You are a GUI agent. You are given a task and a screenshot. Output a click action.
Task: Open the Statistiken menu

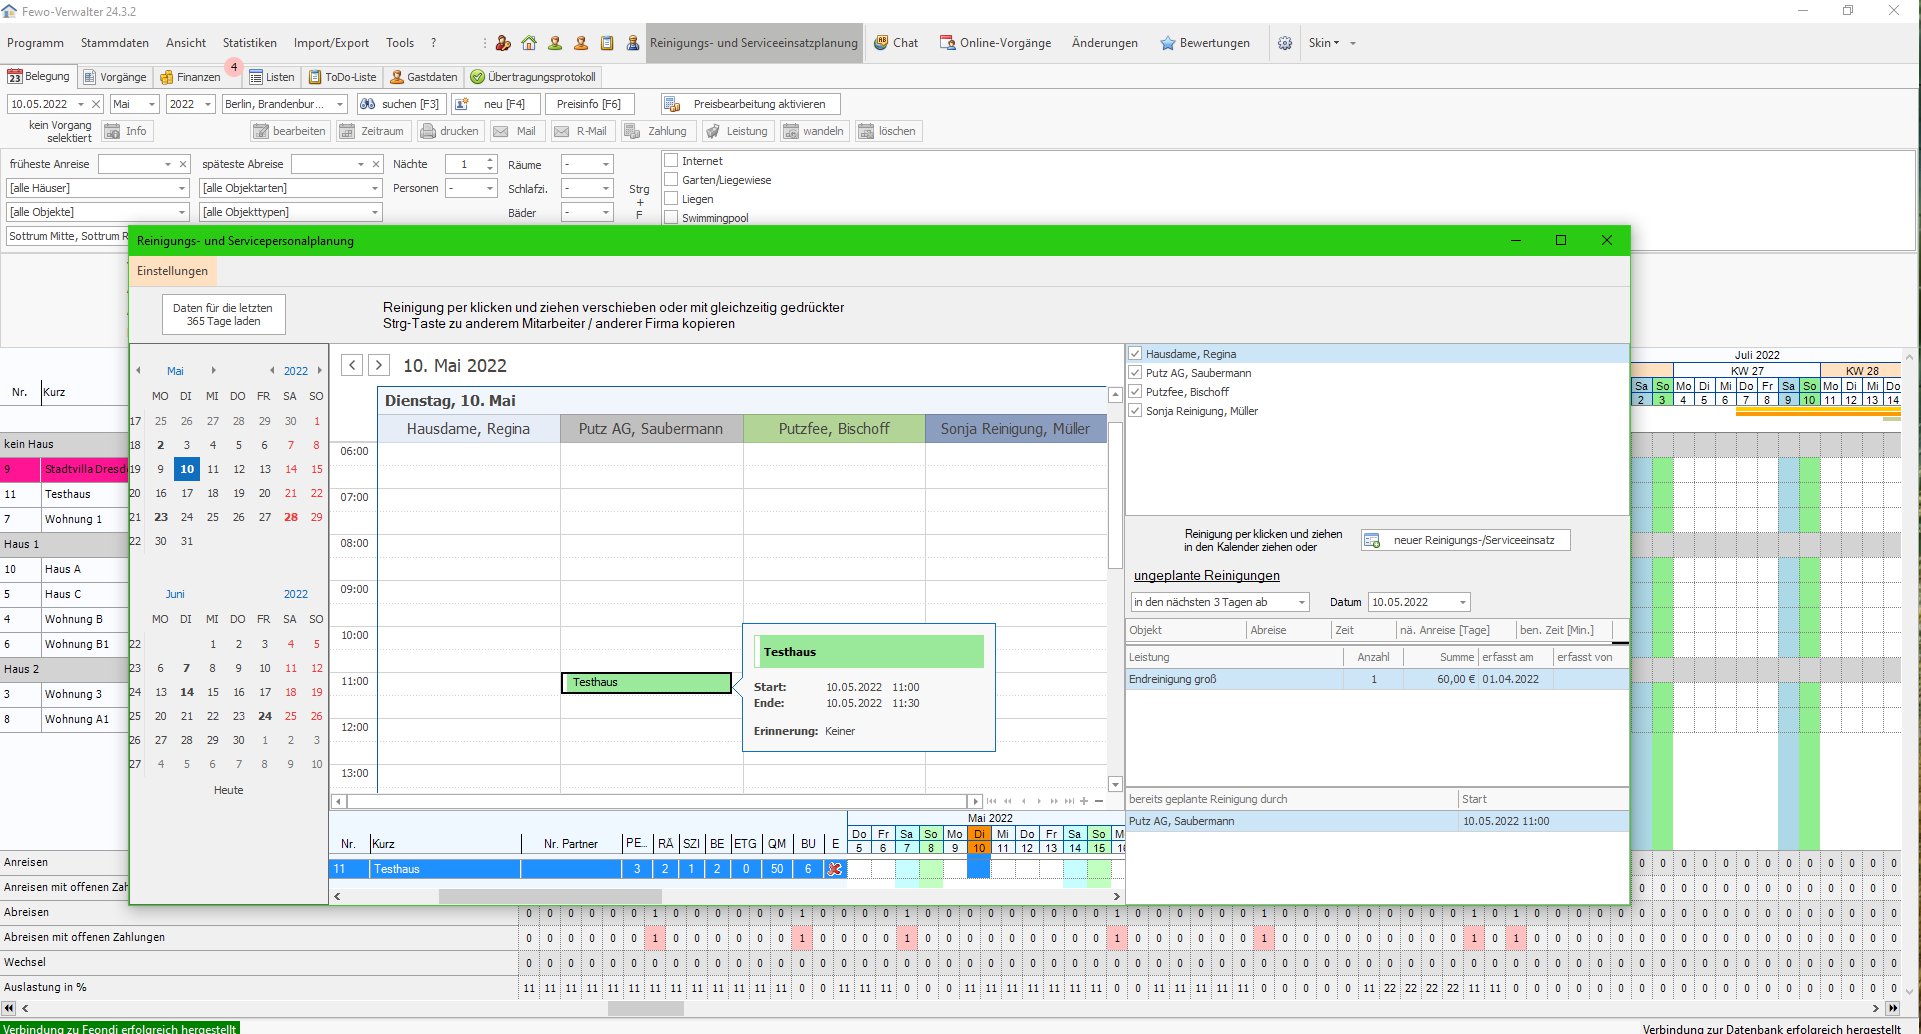(249, 43)
